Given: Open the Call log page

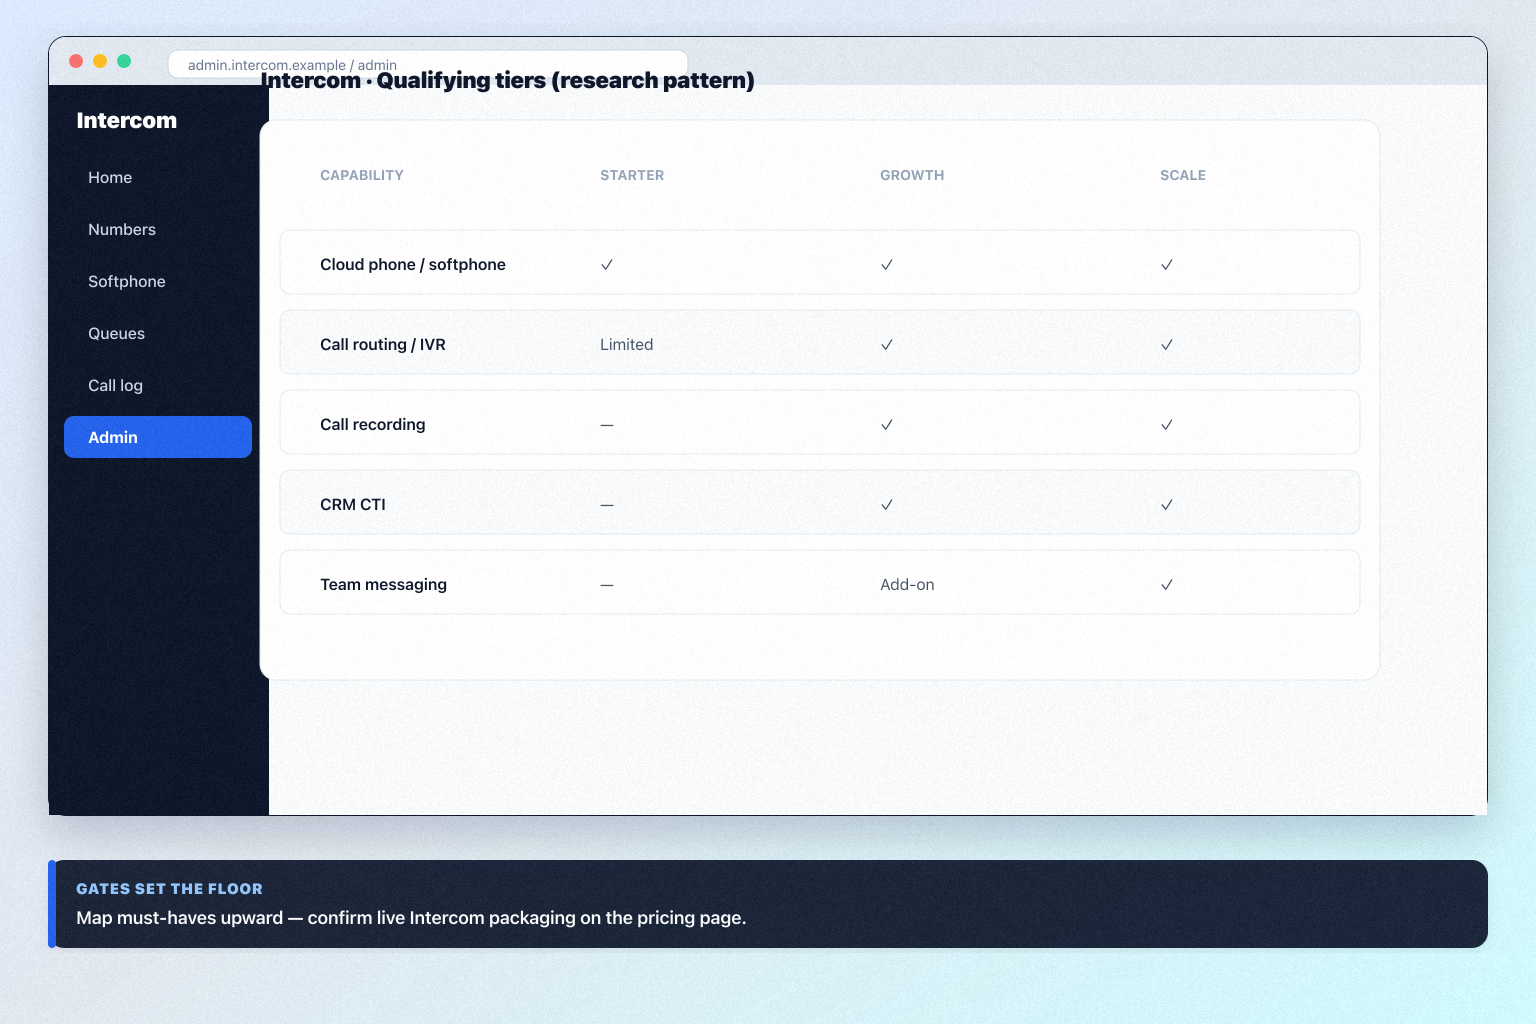Looking at the screenshot, I should click(x=158, y=385).
